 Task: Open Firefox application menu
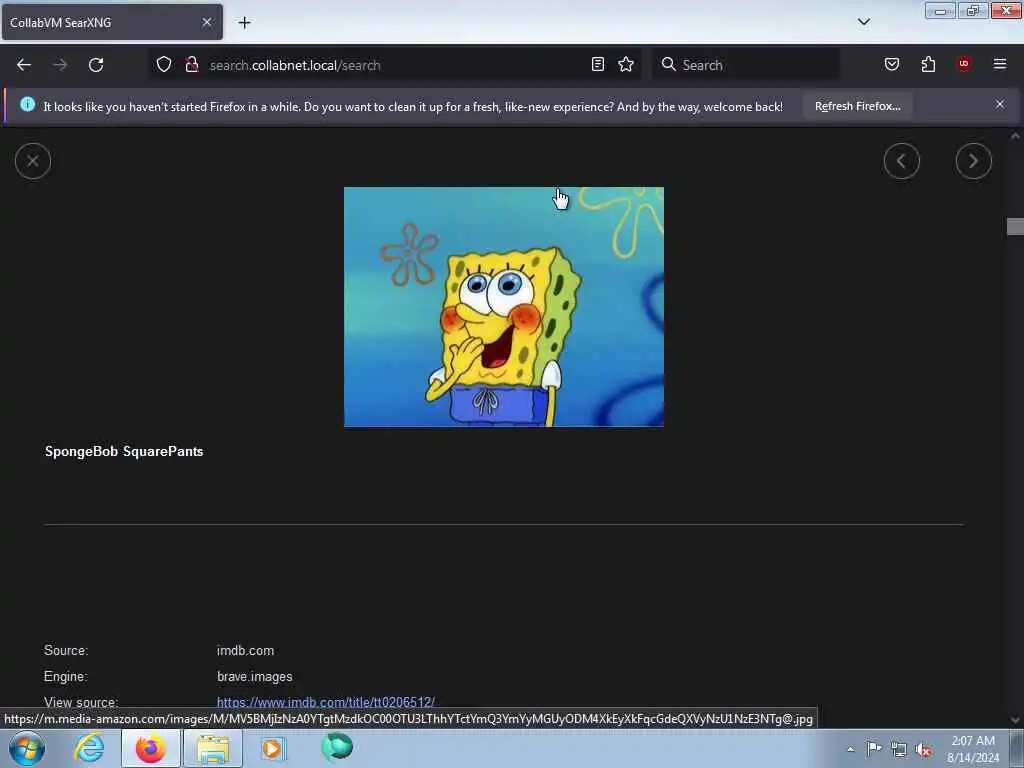(1000, 64)
